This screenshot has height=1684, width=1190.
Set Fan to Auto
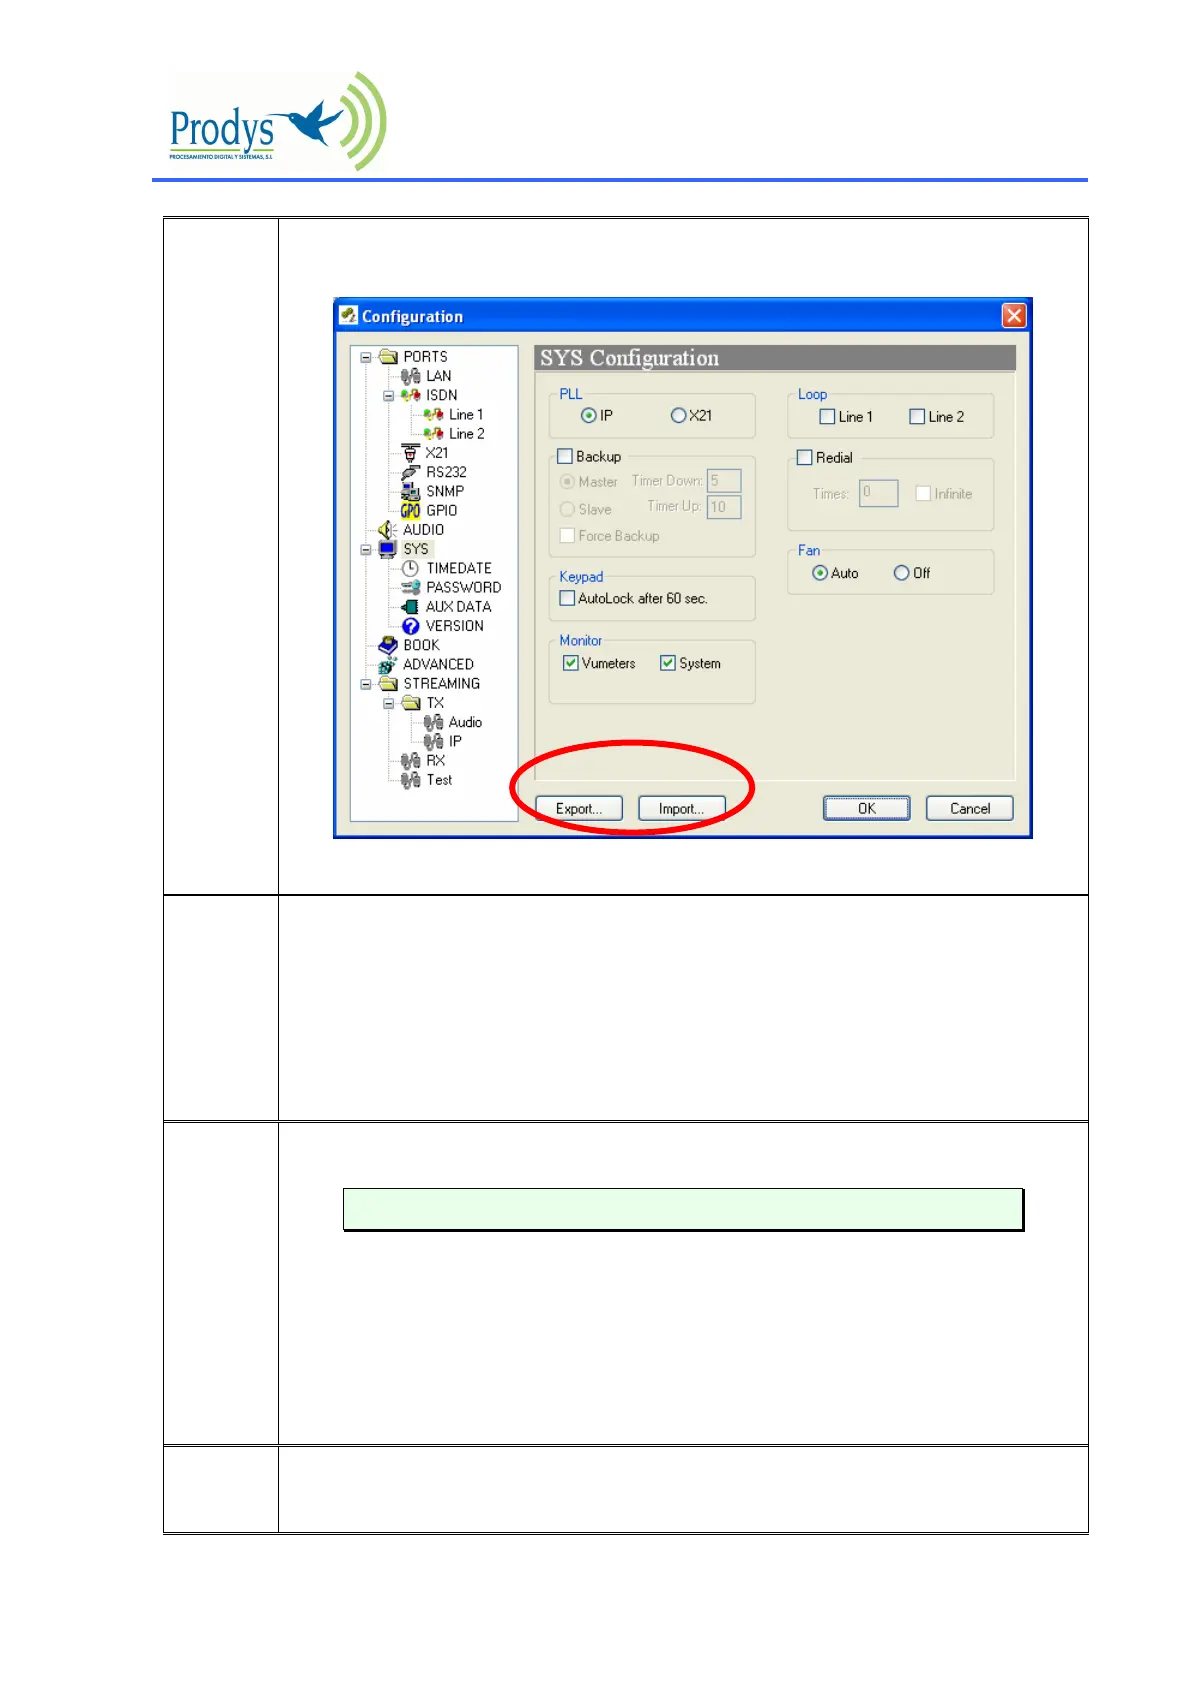click(820, 573)
